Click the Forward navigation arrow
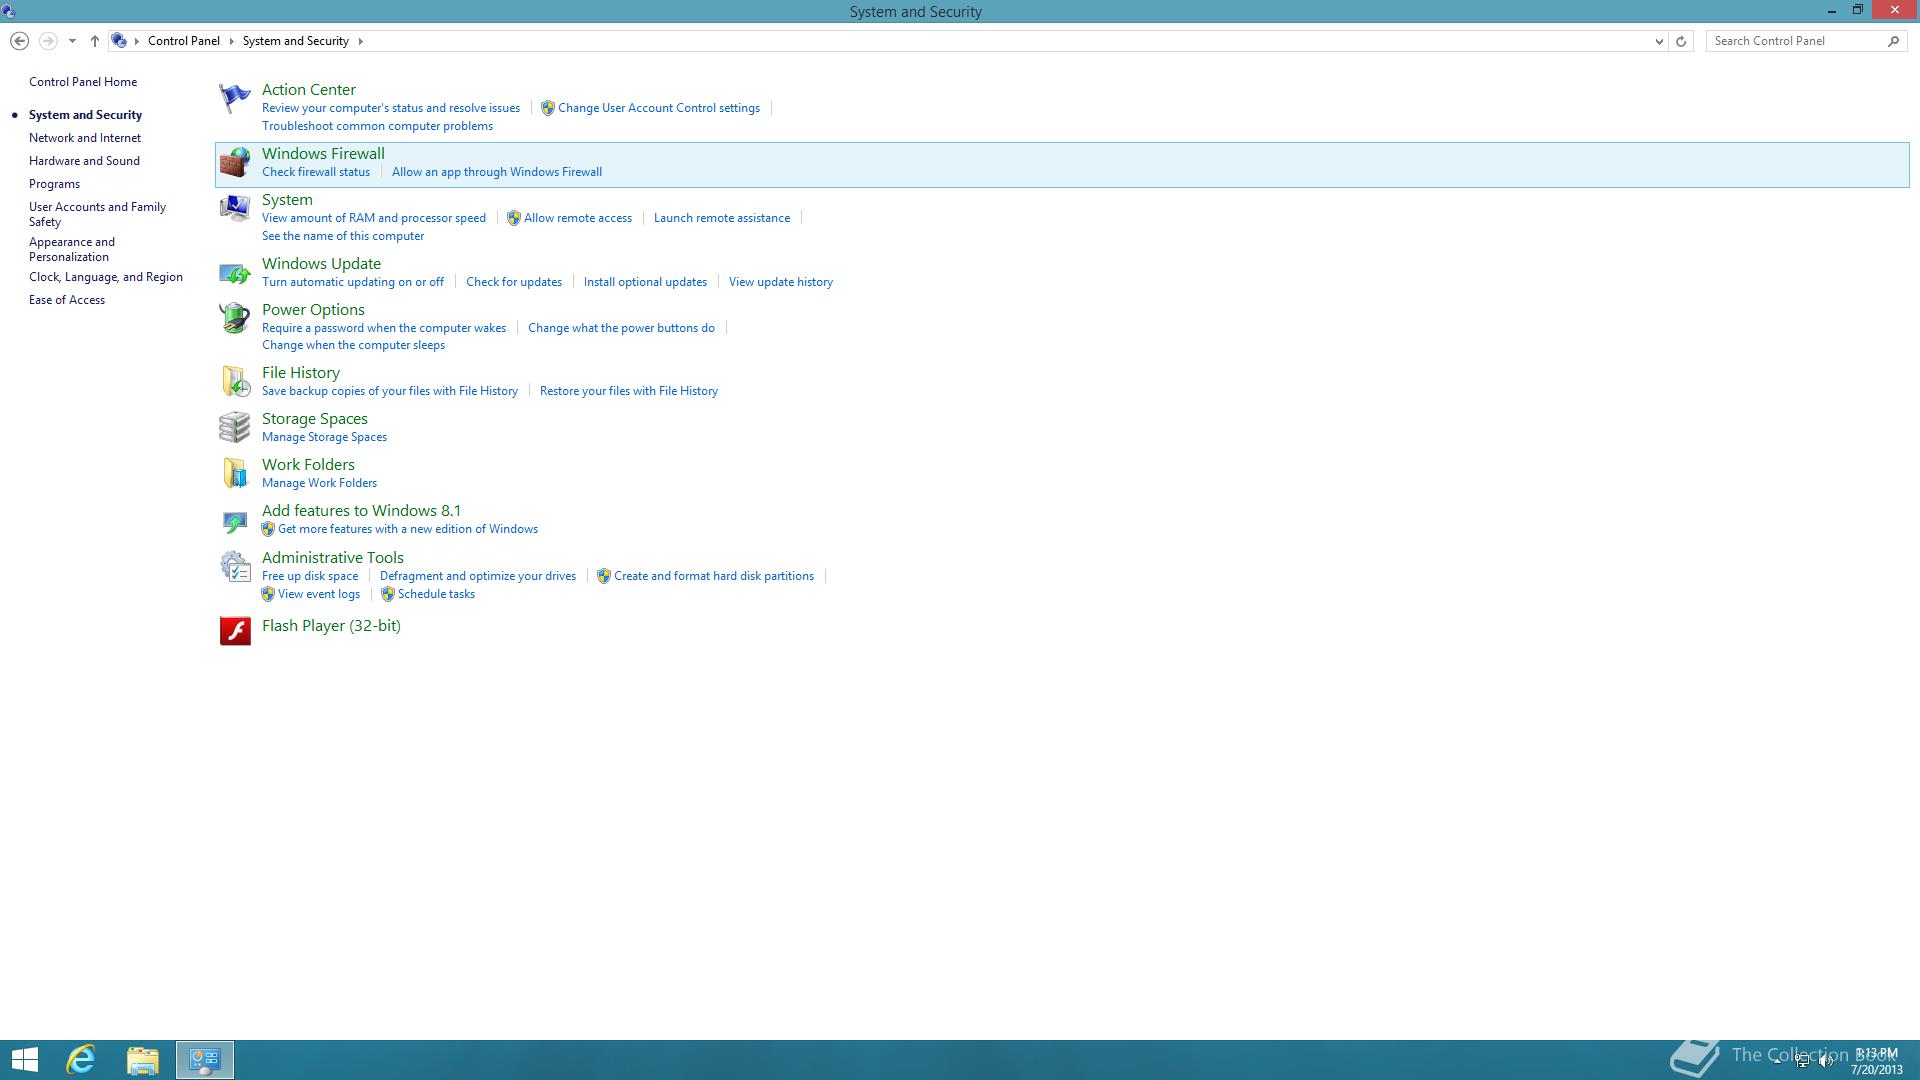This screenshot has width=1920, height=1080. click(x=47, y=41)
